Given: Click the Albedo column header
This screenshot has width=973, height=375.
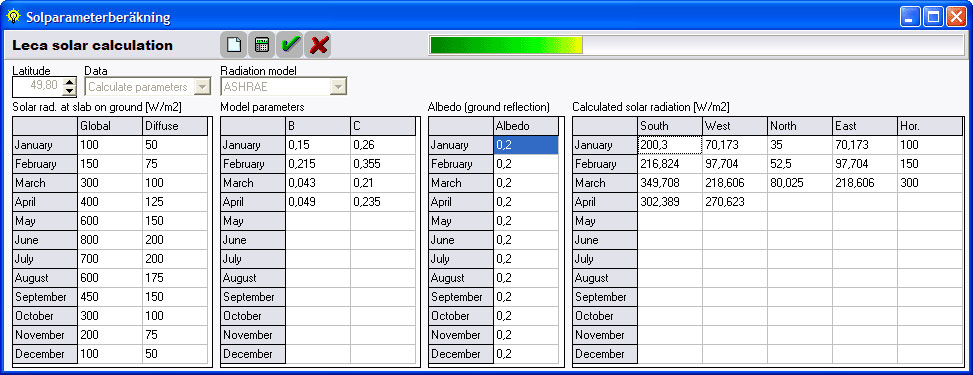Looking at the screenshot, I should [x=526, y=126].
